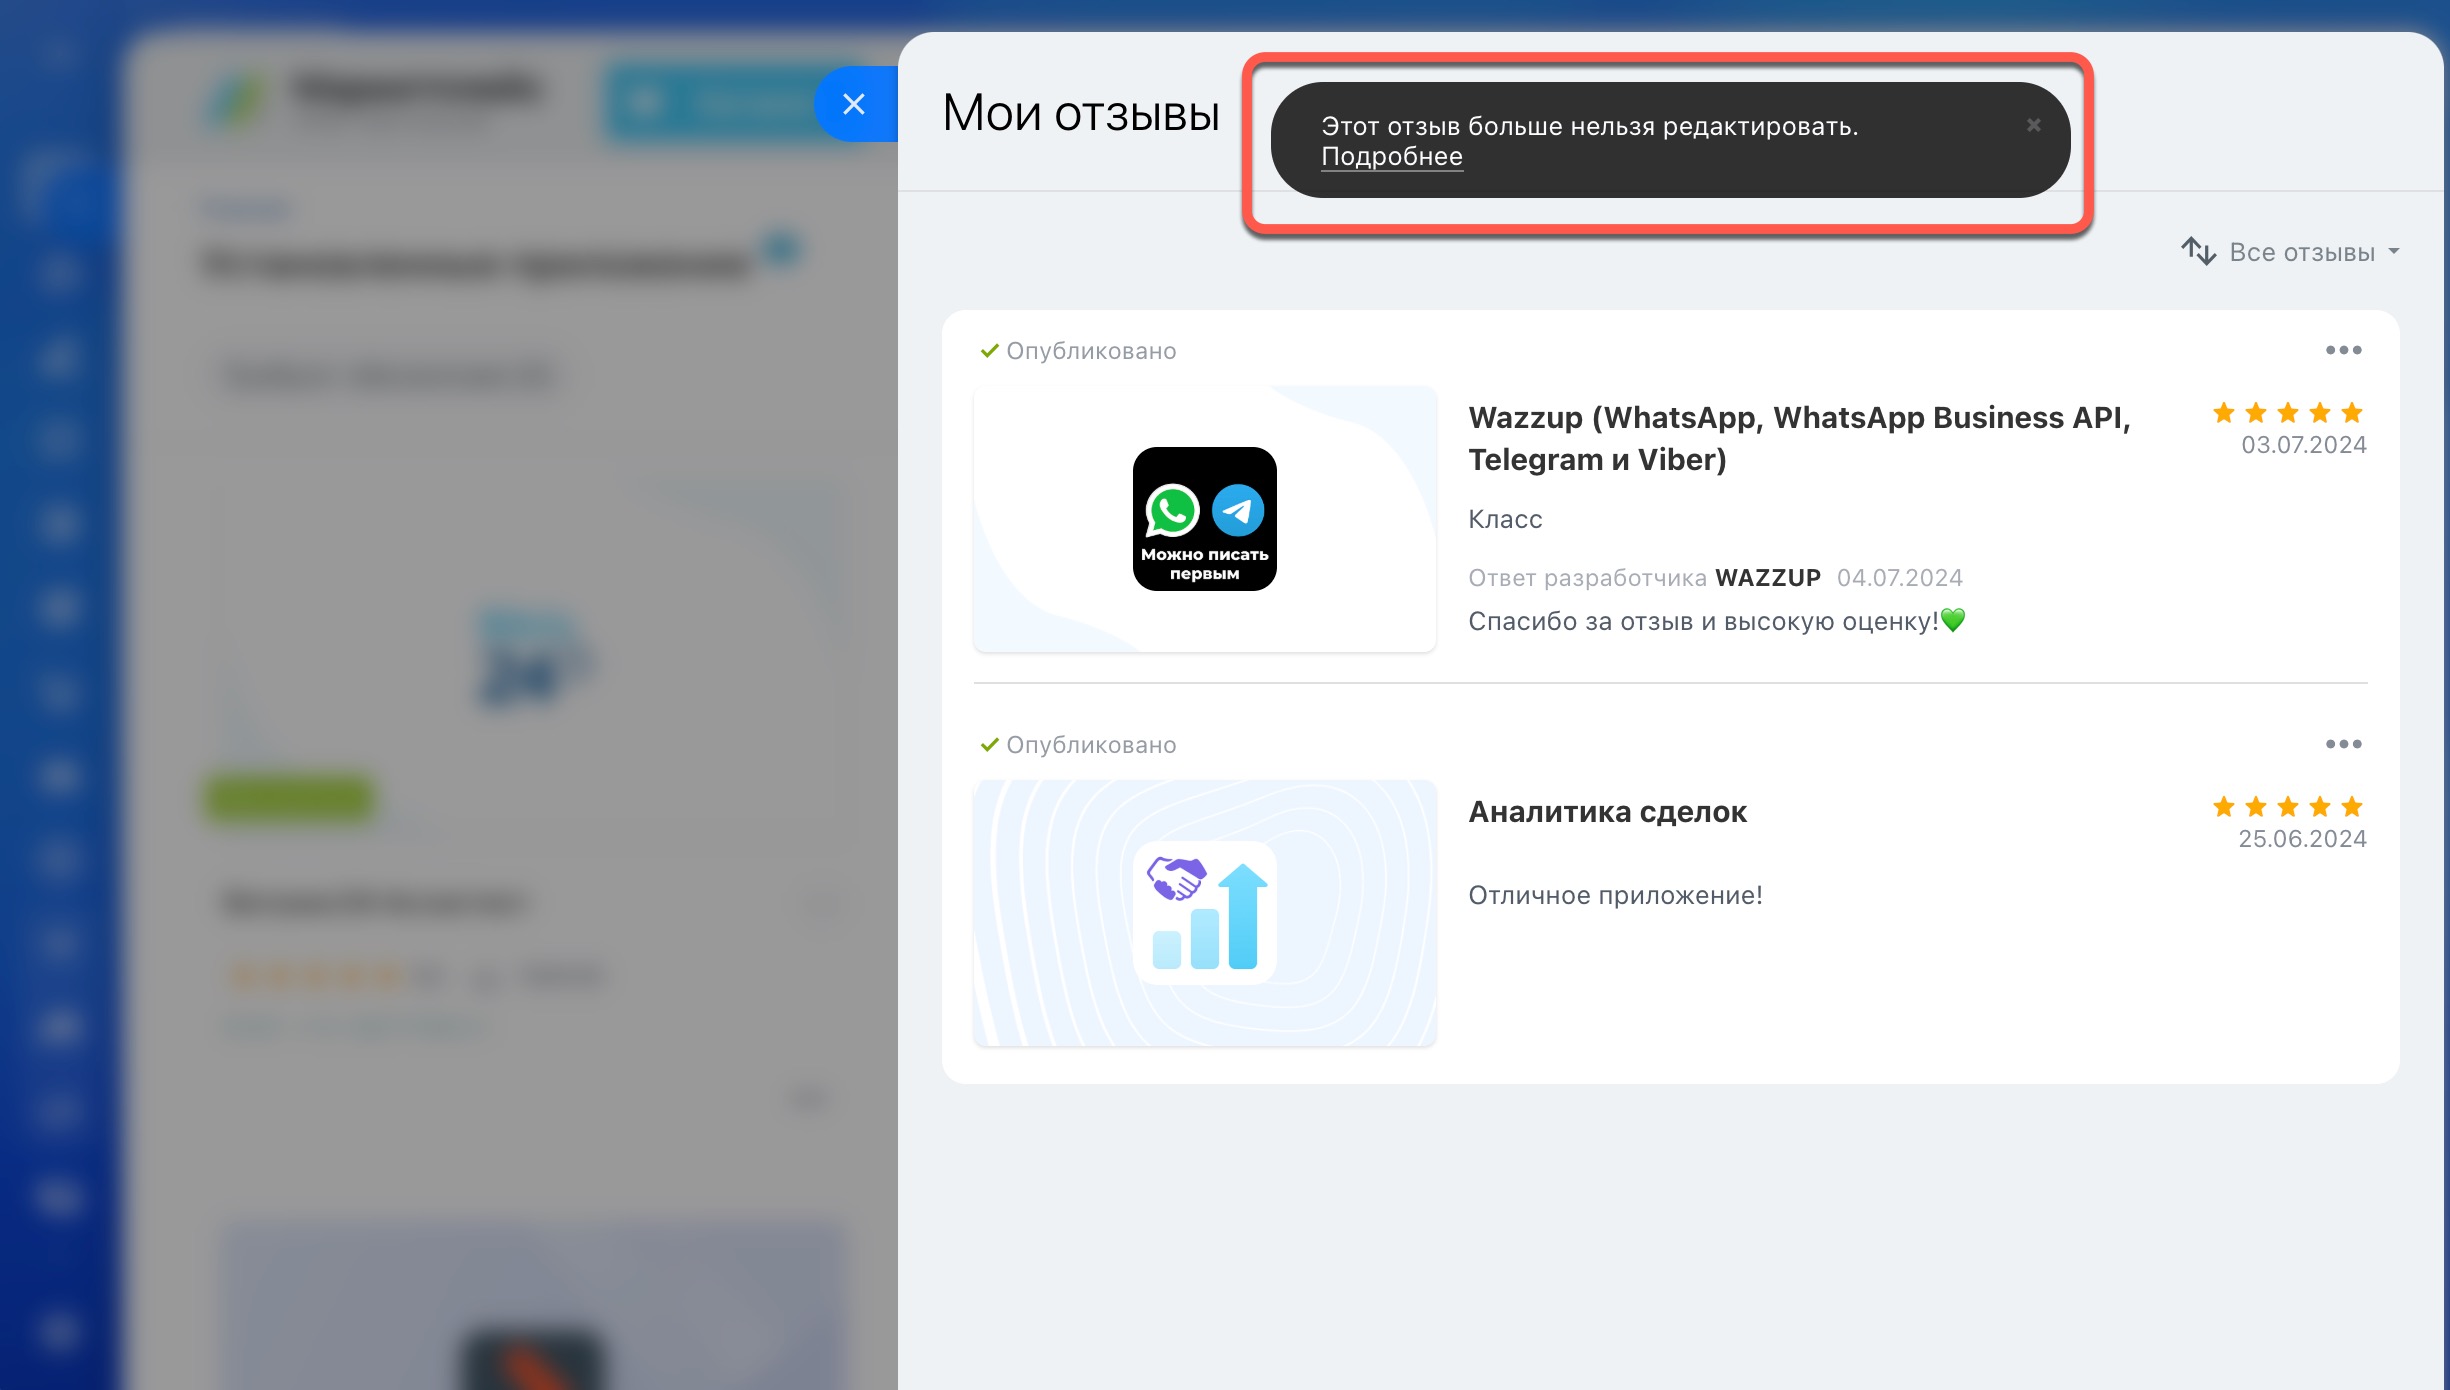Screen dimensions: 2450x1390
Task: Click the Аналитика сделок app thumbnail
Action: (1204, 913)
